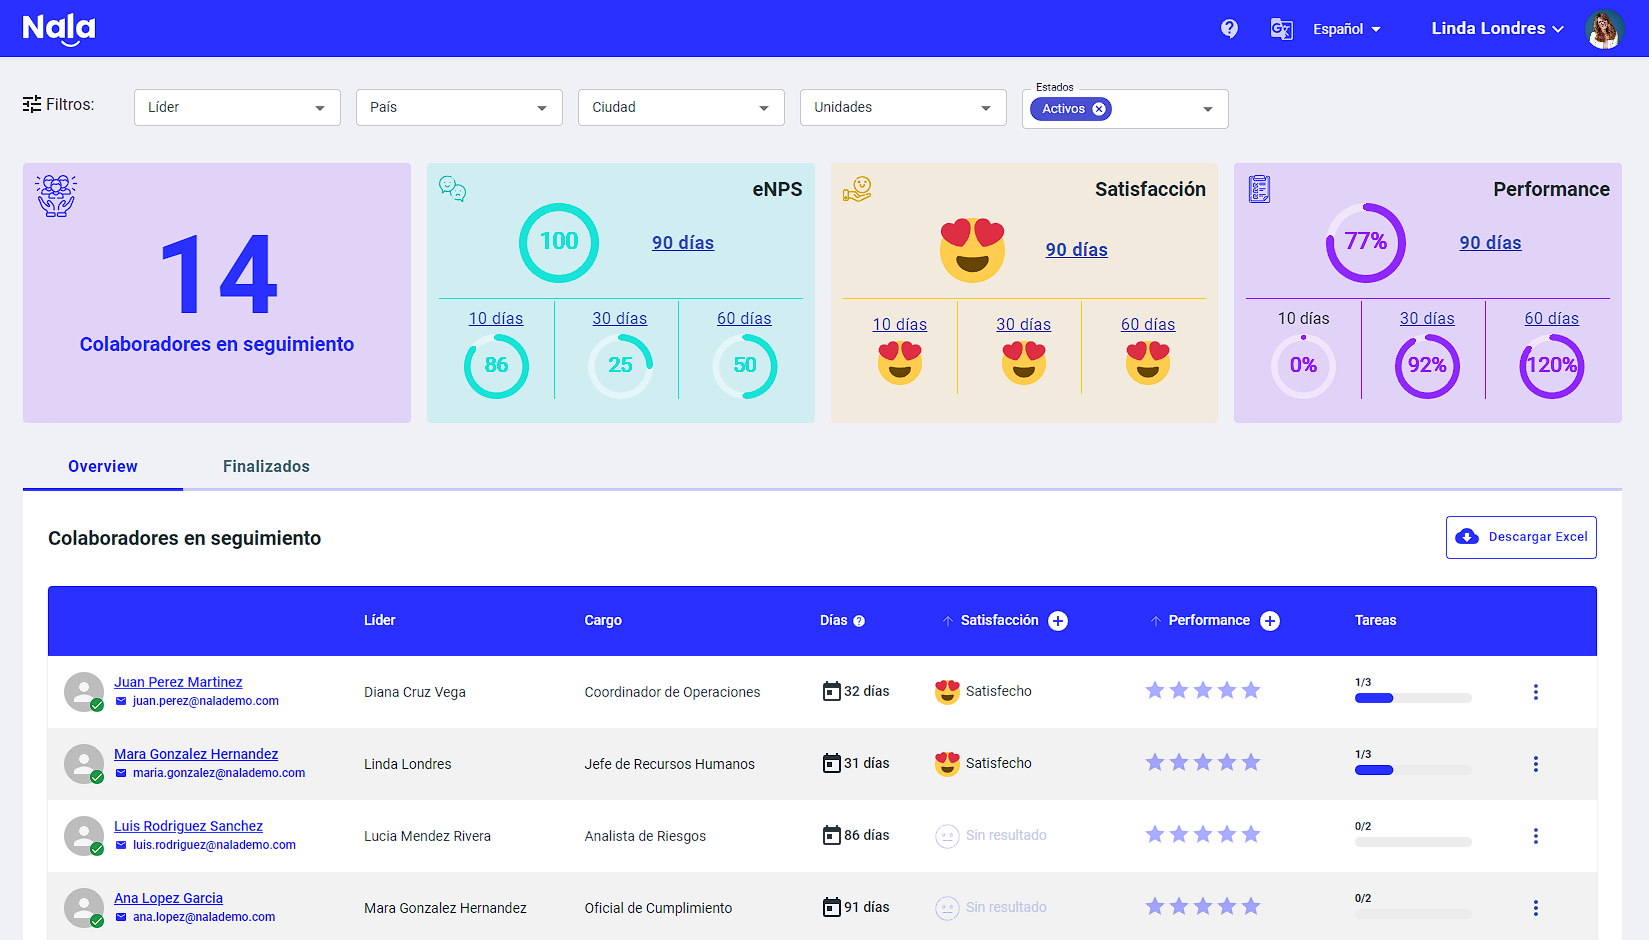
Task: Click Linda Londres profile avatar
Action: click(1604, 29)
